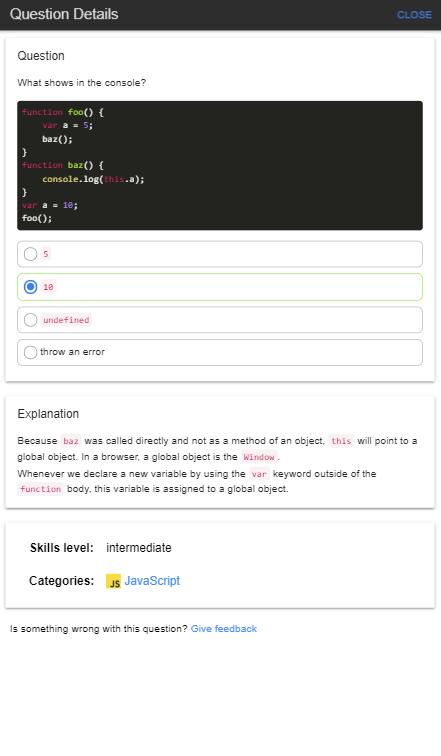This screenshot has height=756, width=441.
Task: Select the radio button for answer 10
Action: (x=30, y=287)
